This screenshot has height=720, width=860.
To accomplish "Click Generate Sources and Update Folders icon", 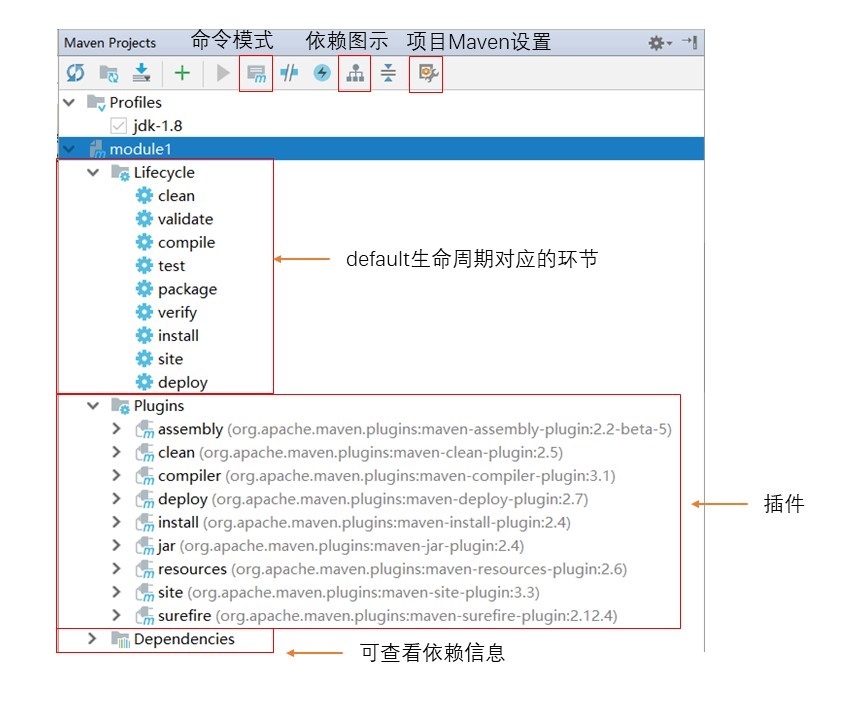I will tap(109, 73).
